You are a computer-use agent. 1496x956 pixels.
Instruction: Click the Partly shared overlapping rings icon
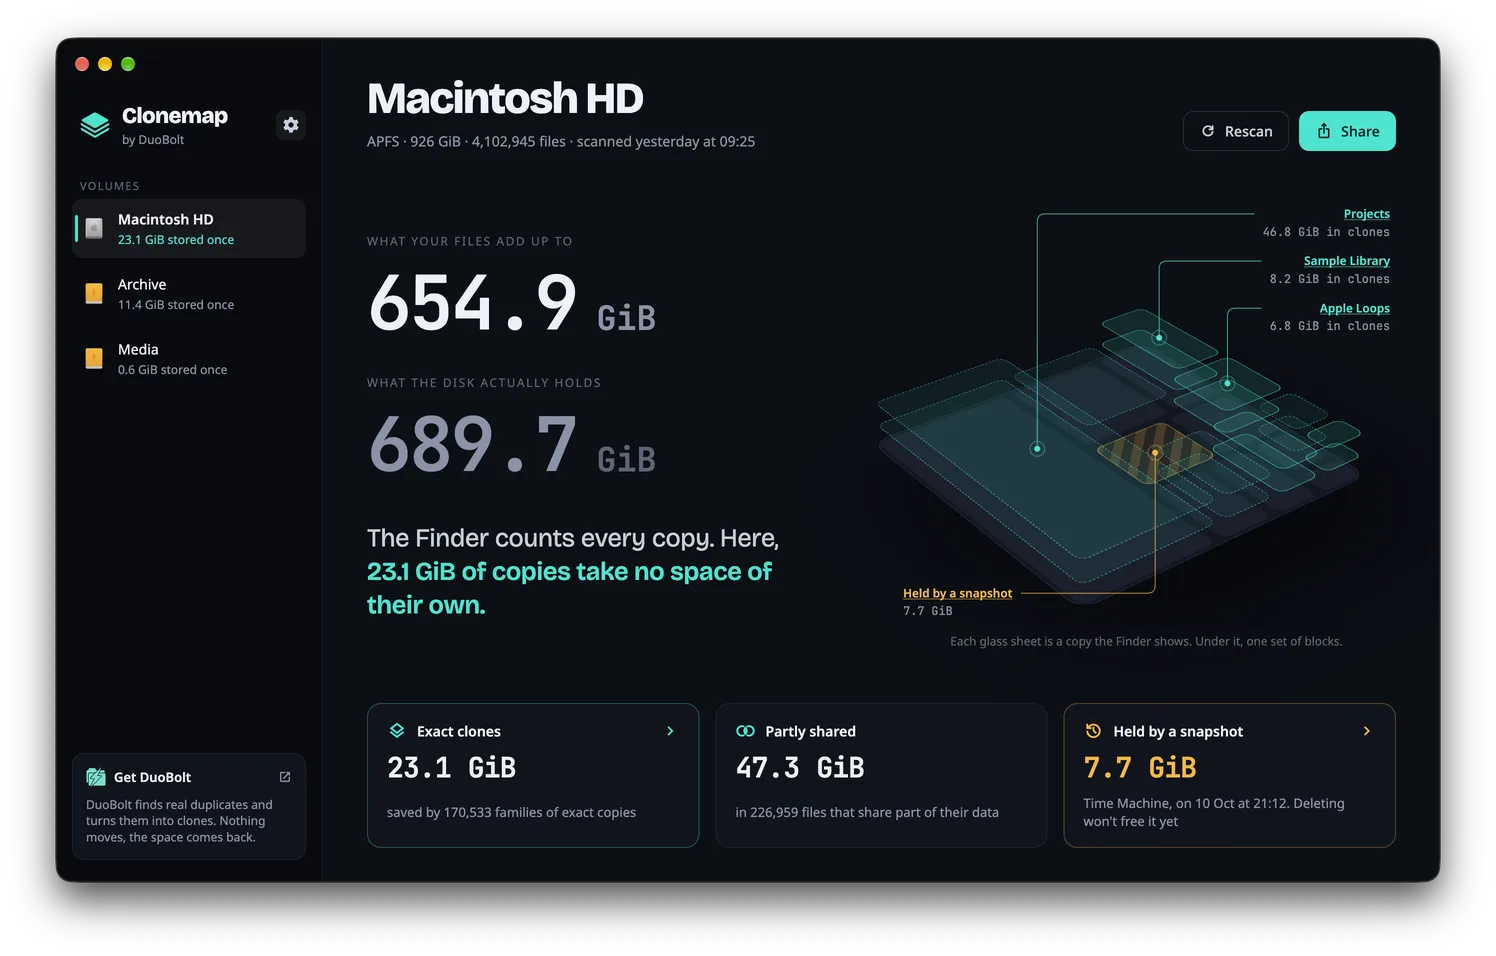pos(745,731)
